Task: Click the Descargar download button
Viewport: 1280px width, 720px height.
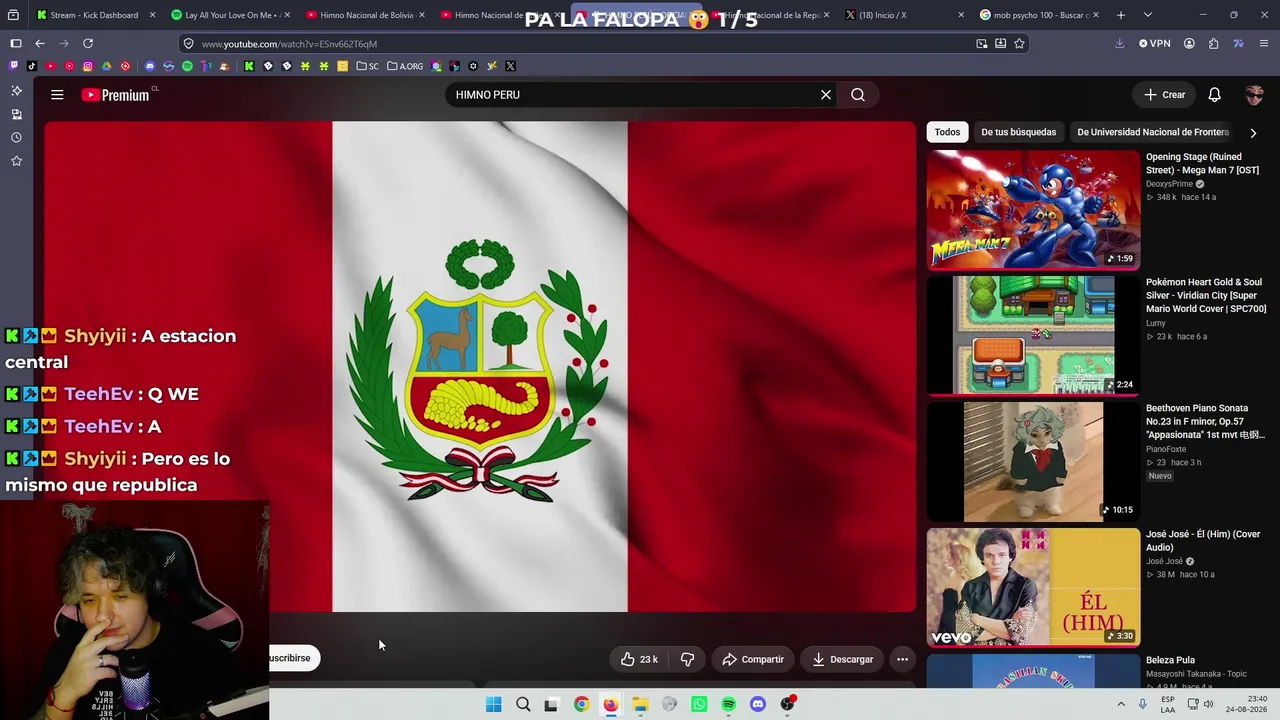Action: point(843,659)
